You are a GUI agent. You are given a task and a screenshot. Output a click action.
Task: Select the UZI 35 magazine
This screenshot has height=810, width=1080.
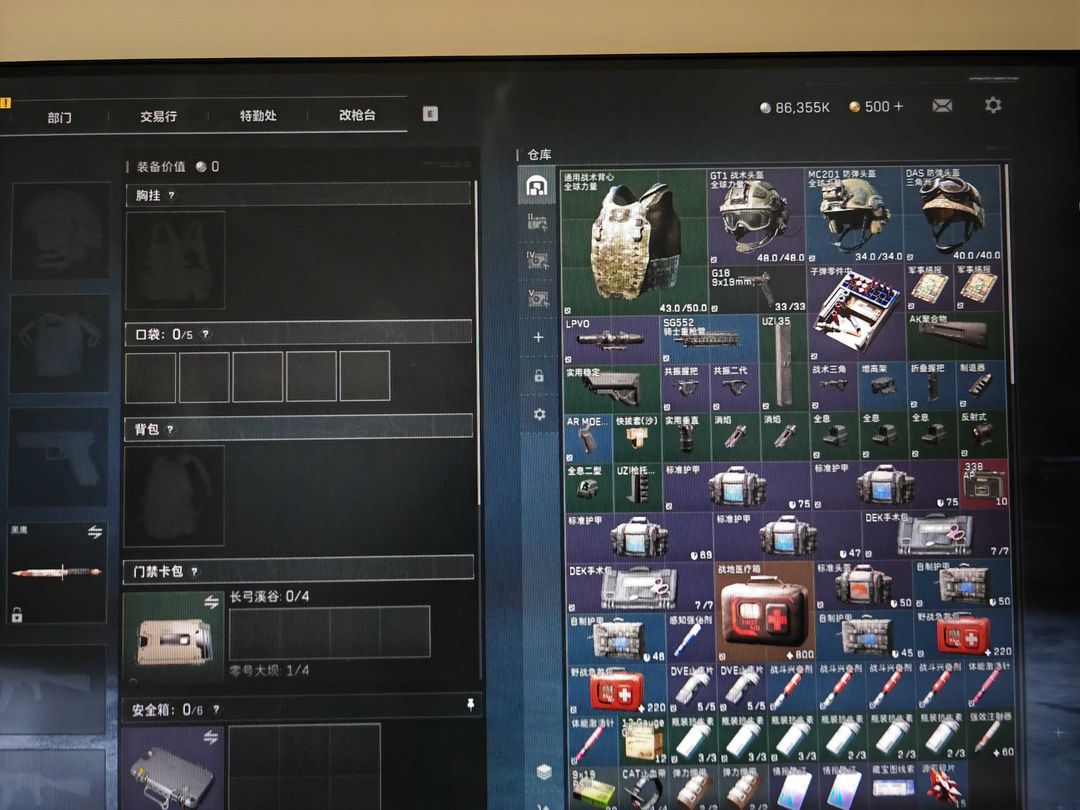click(784, 362)
